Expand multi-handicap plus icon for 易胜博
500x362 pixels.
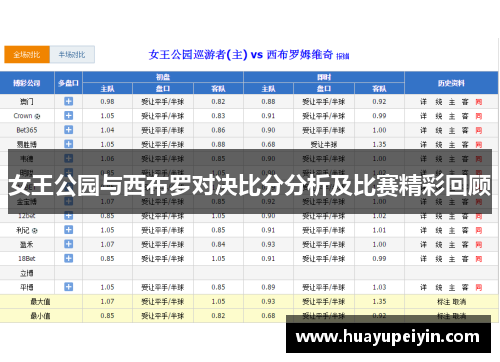(x=69, y=144)
